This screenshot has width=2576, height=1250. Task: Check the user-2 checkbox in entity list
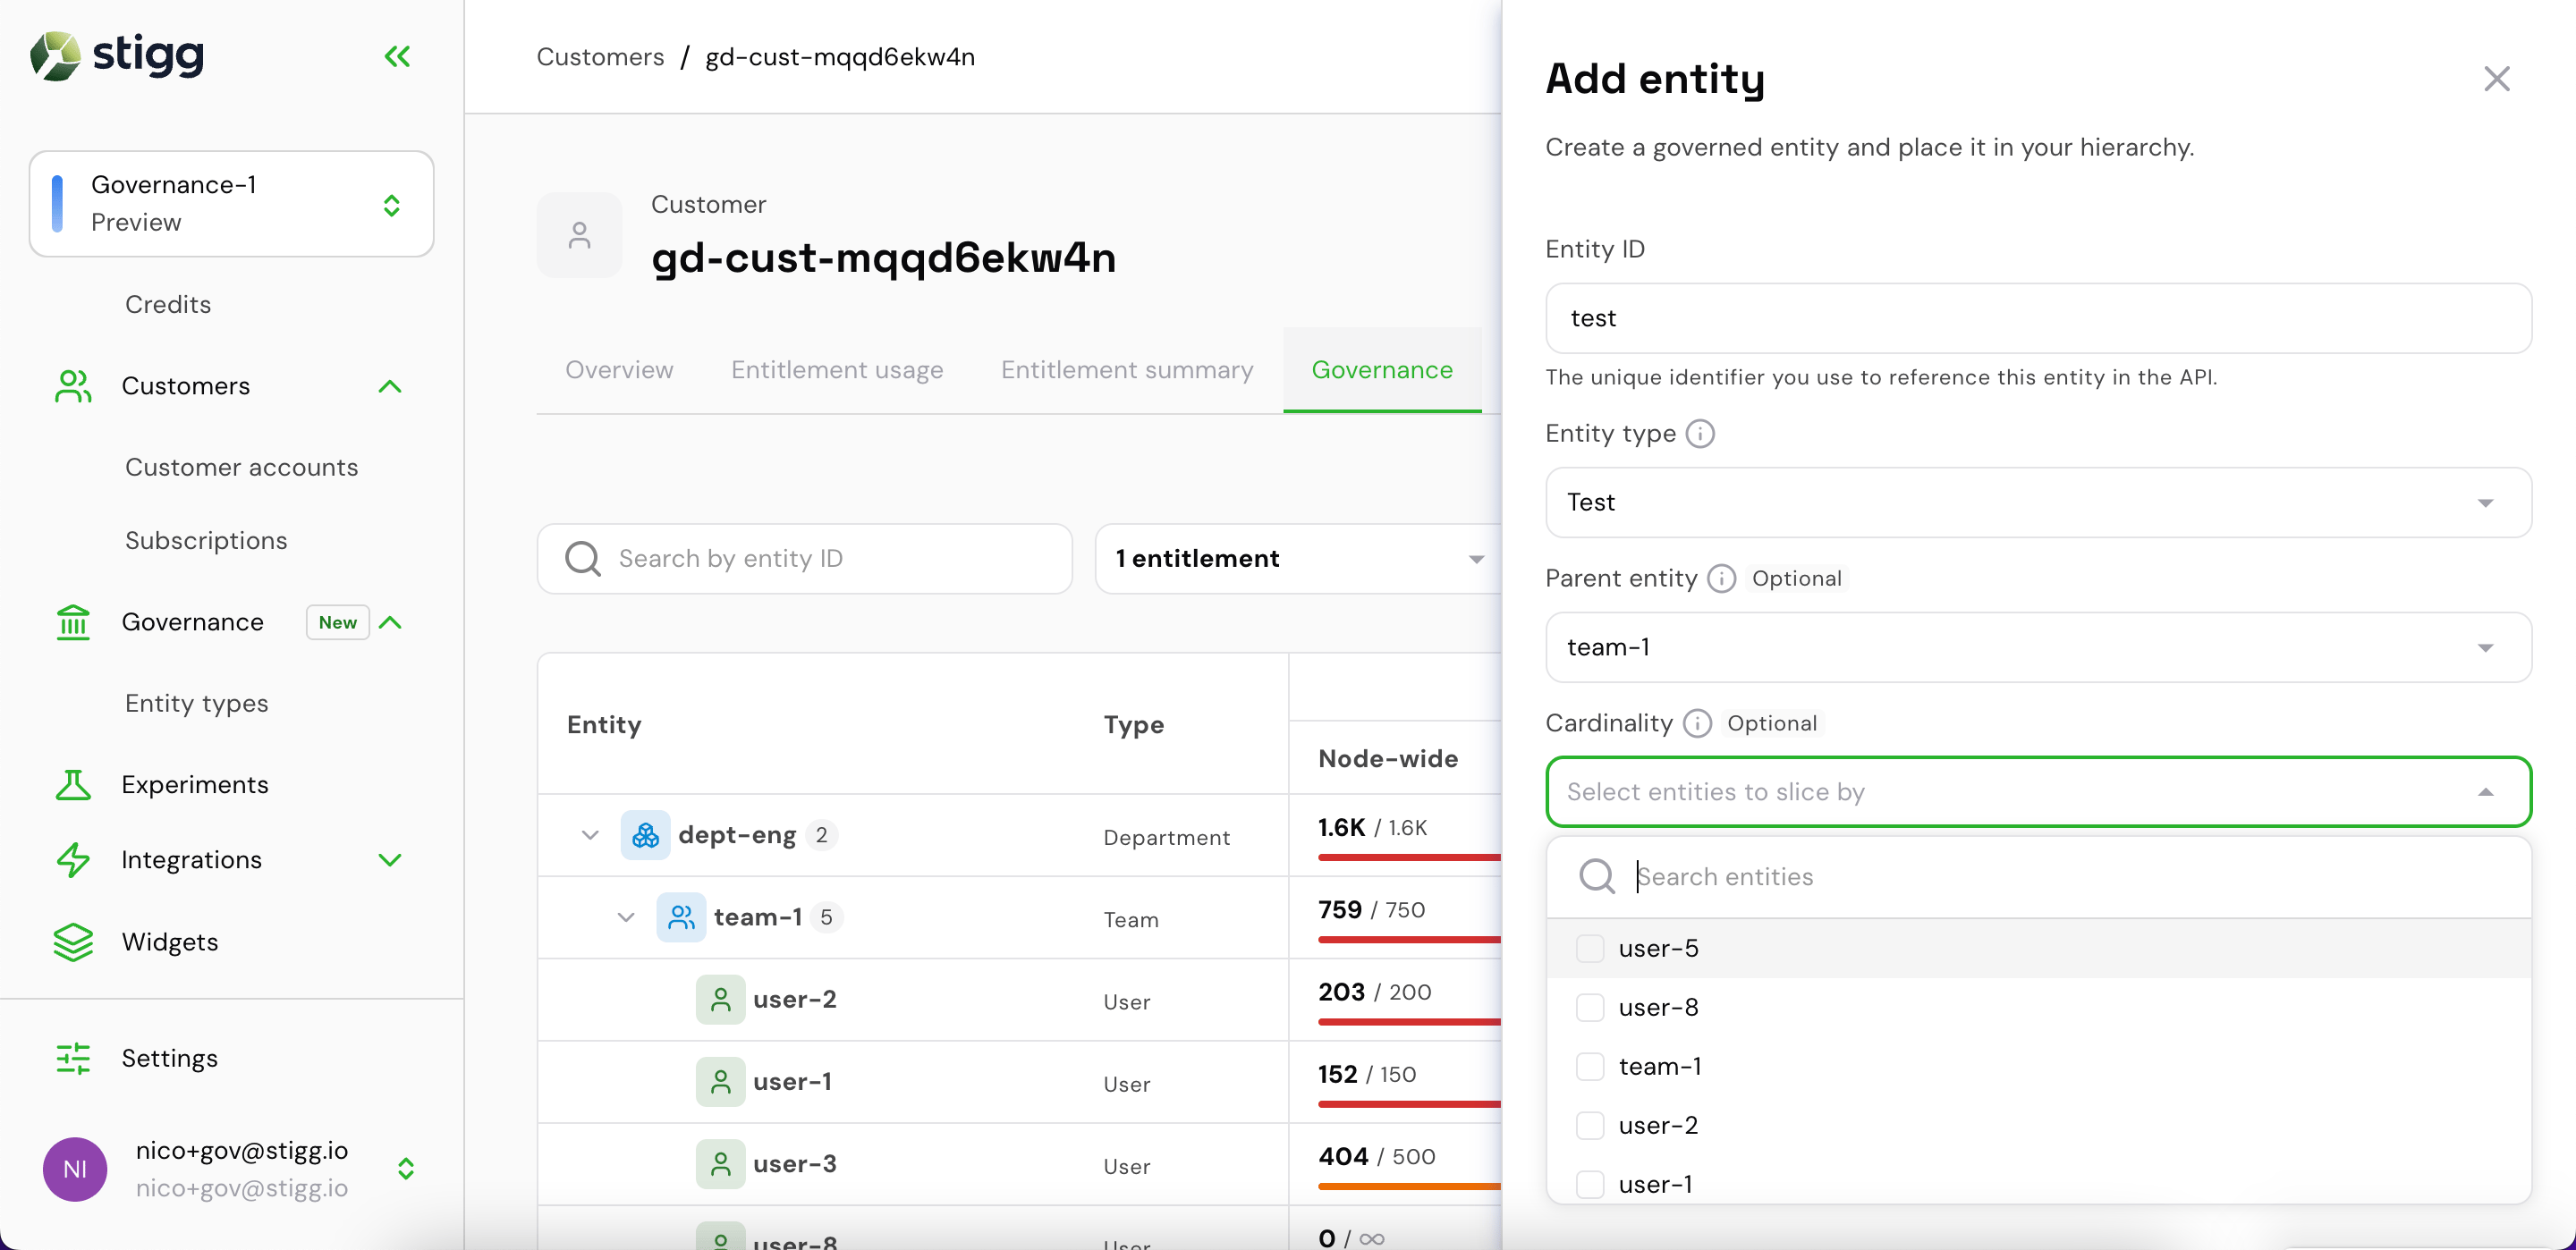coord(1590,1125)
